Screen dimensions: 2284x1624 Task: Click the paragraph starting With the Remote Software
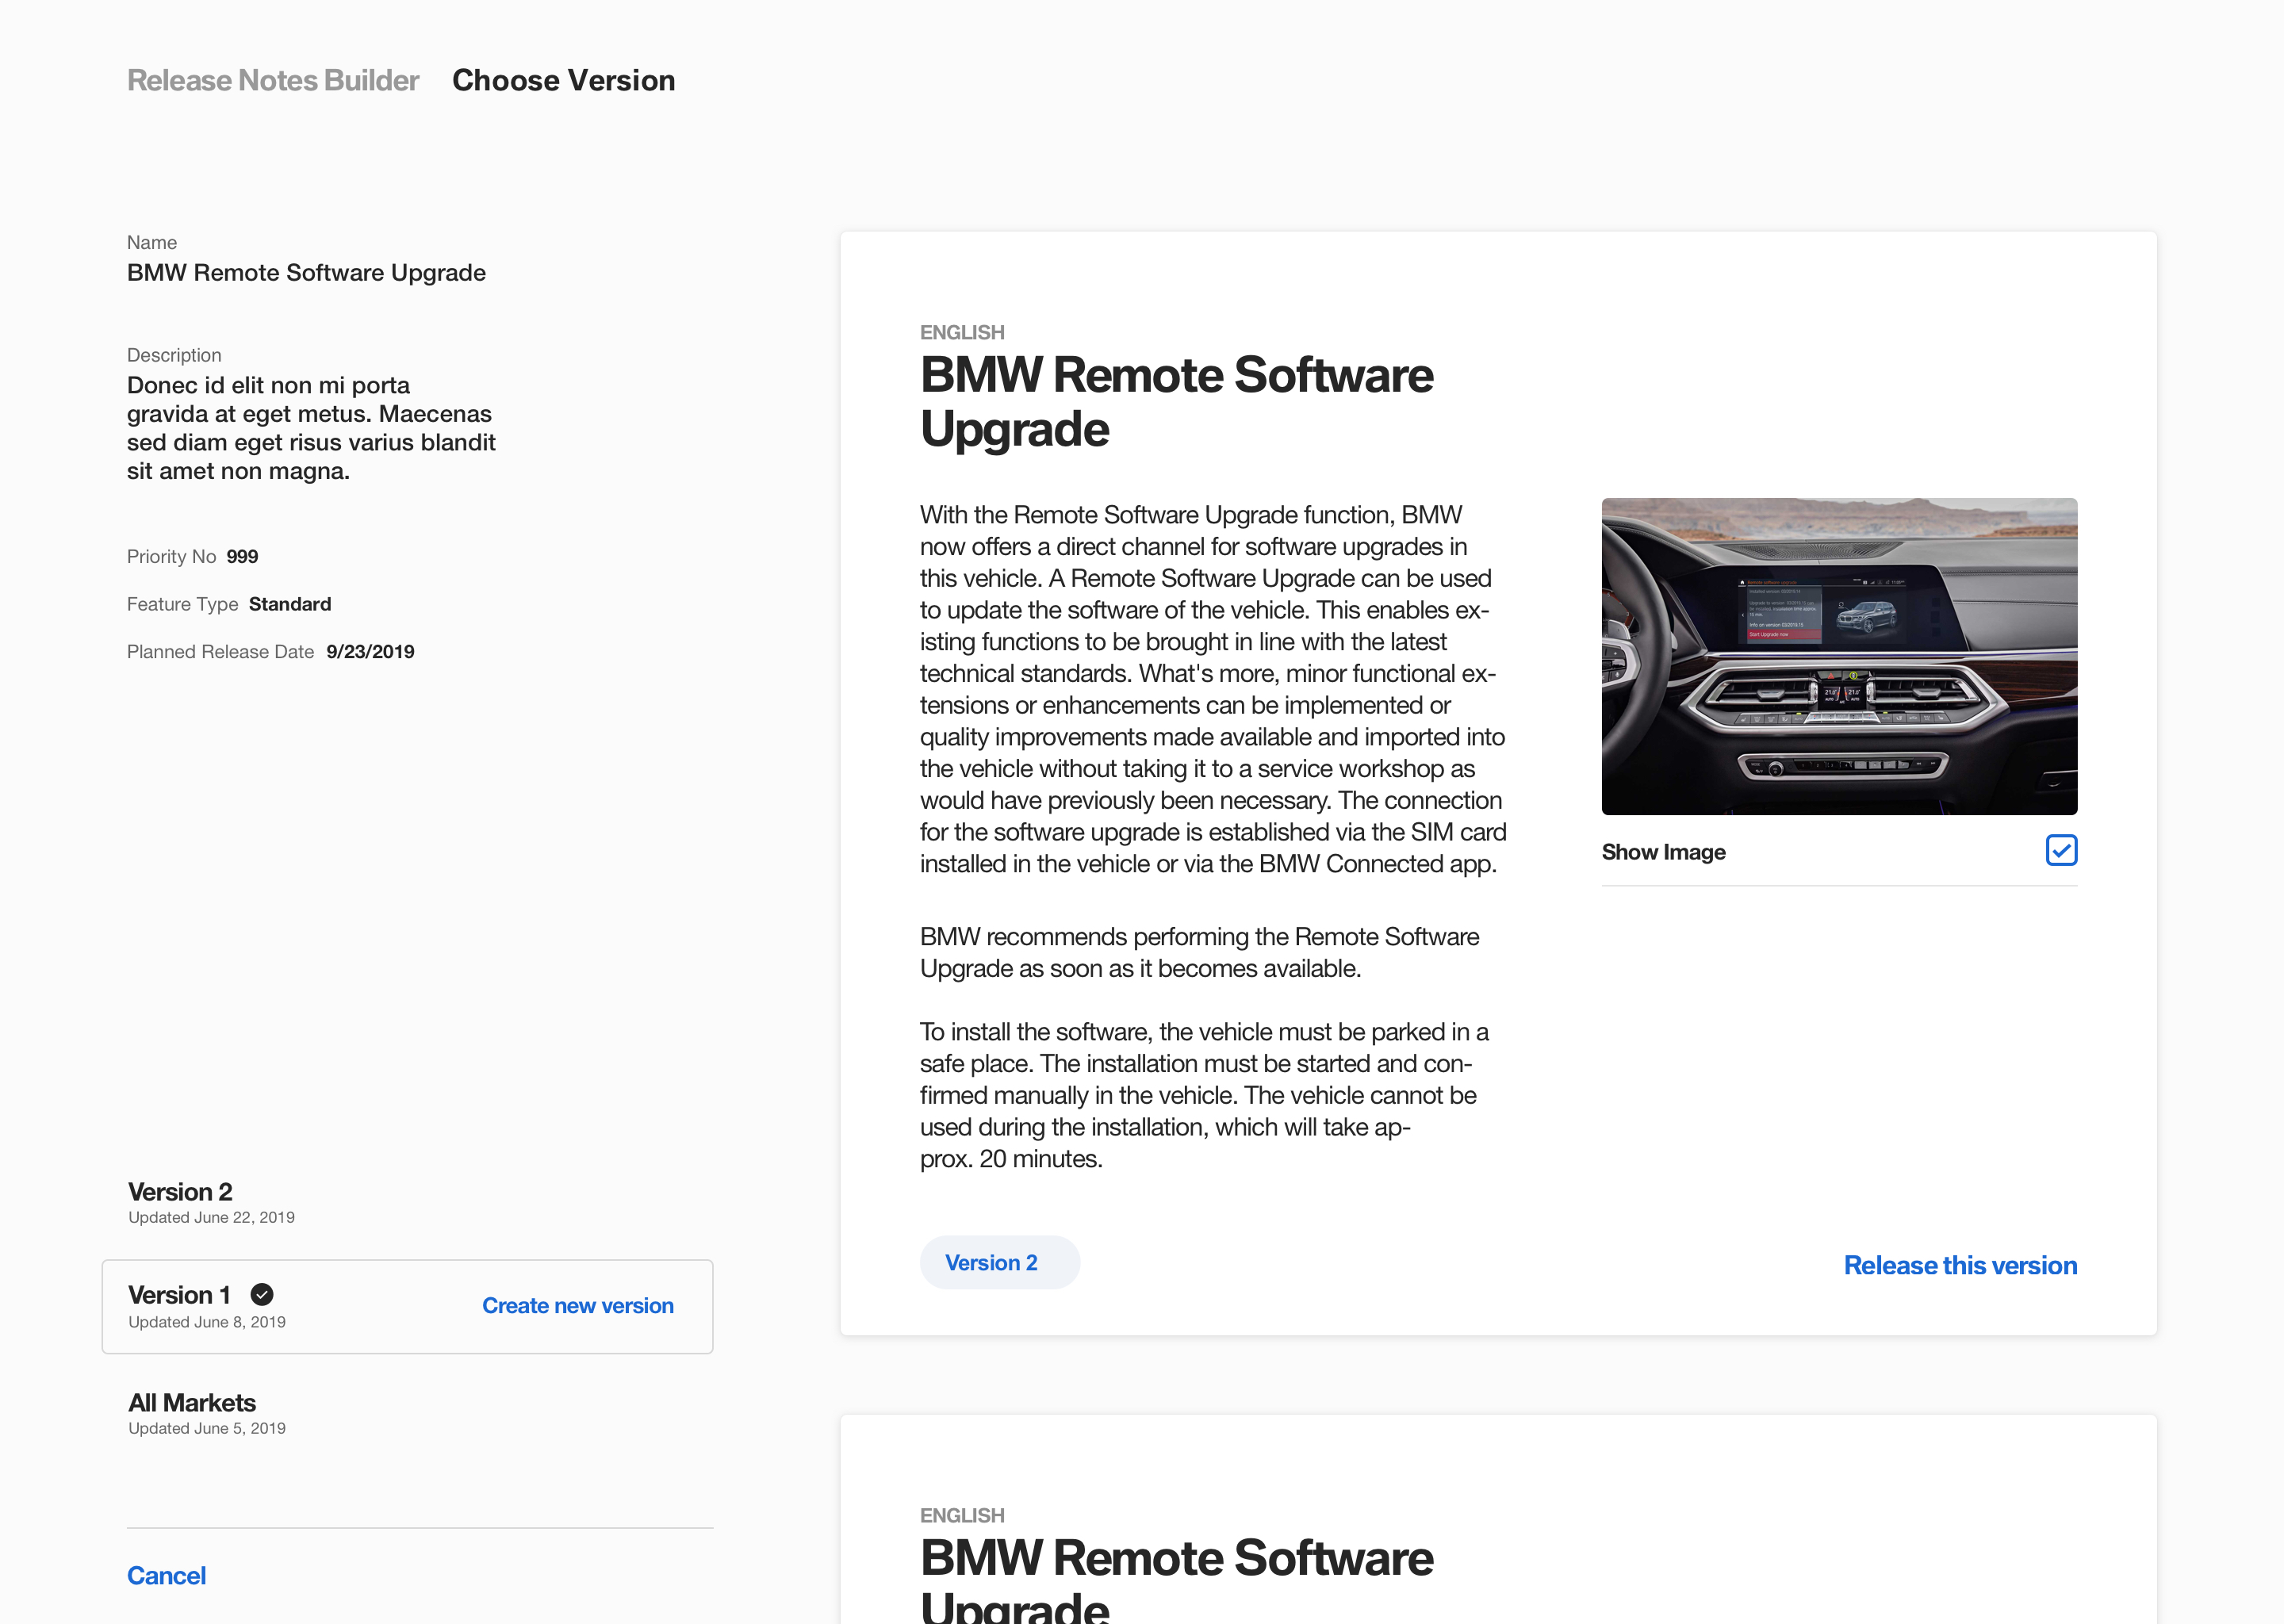click(1213, 689)
